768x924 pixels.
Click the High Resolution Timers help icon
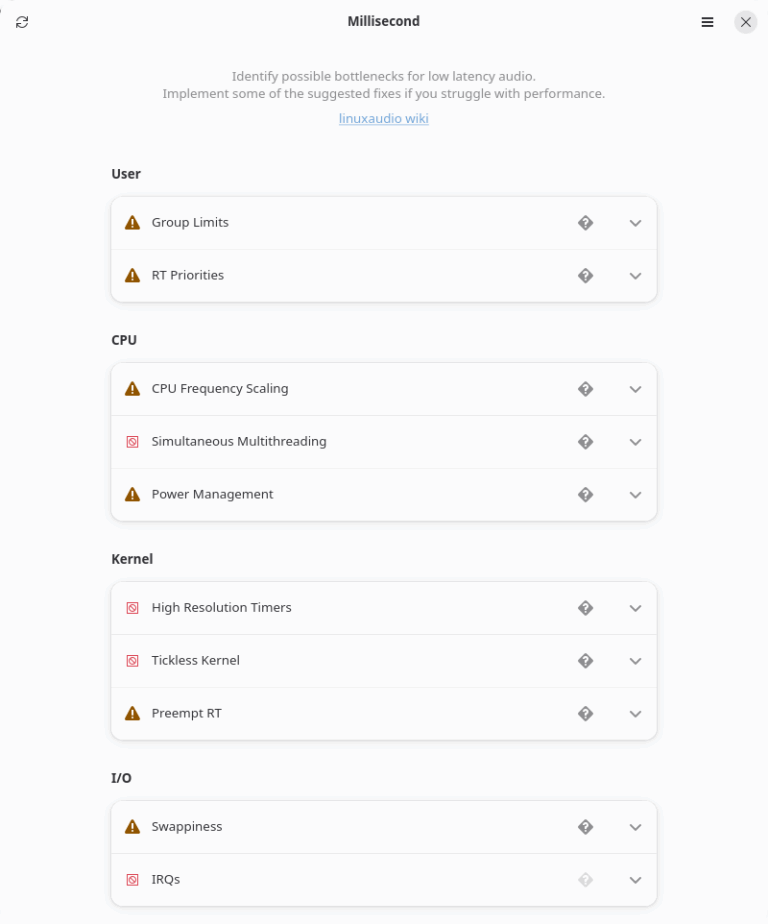586,608
